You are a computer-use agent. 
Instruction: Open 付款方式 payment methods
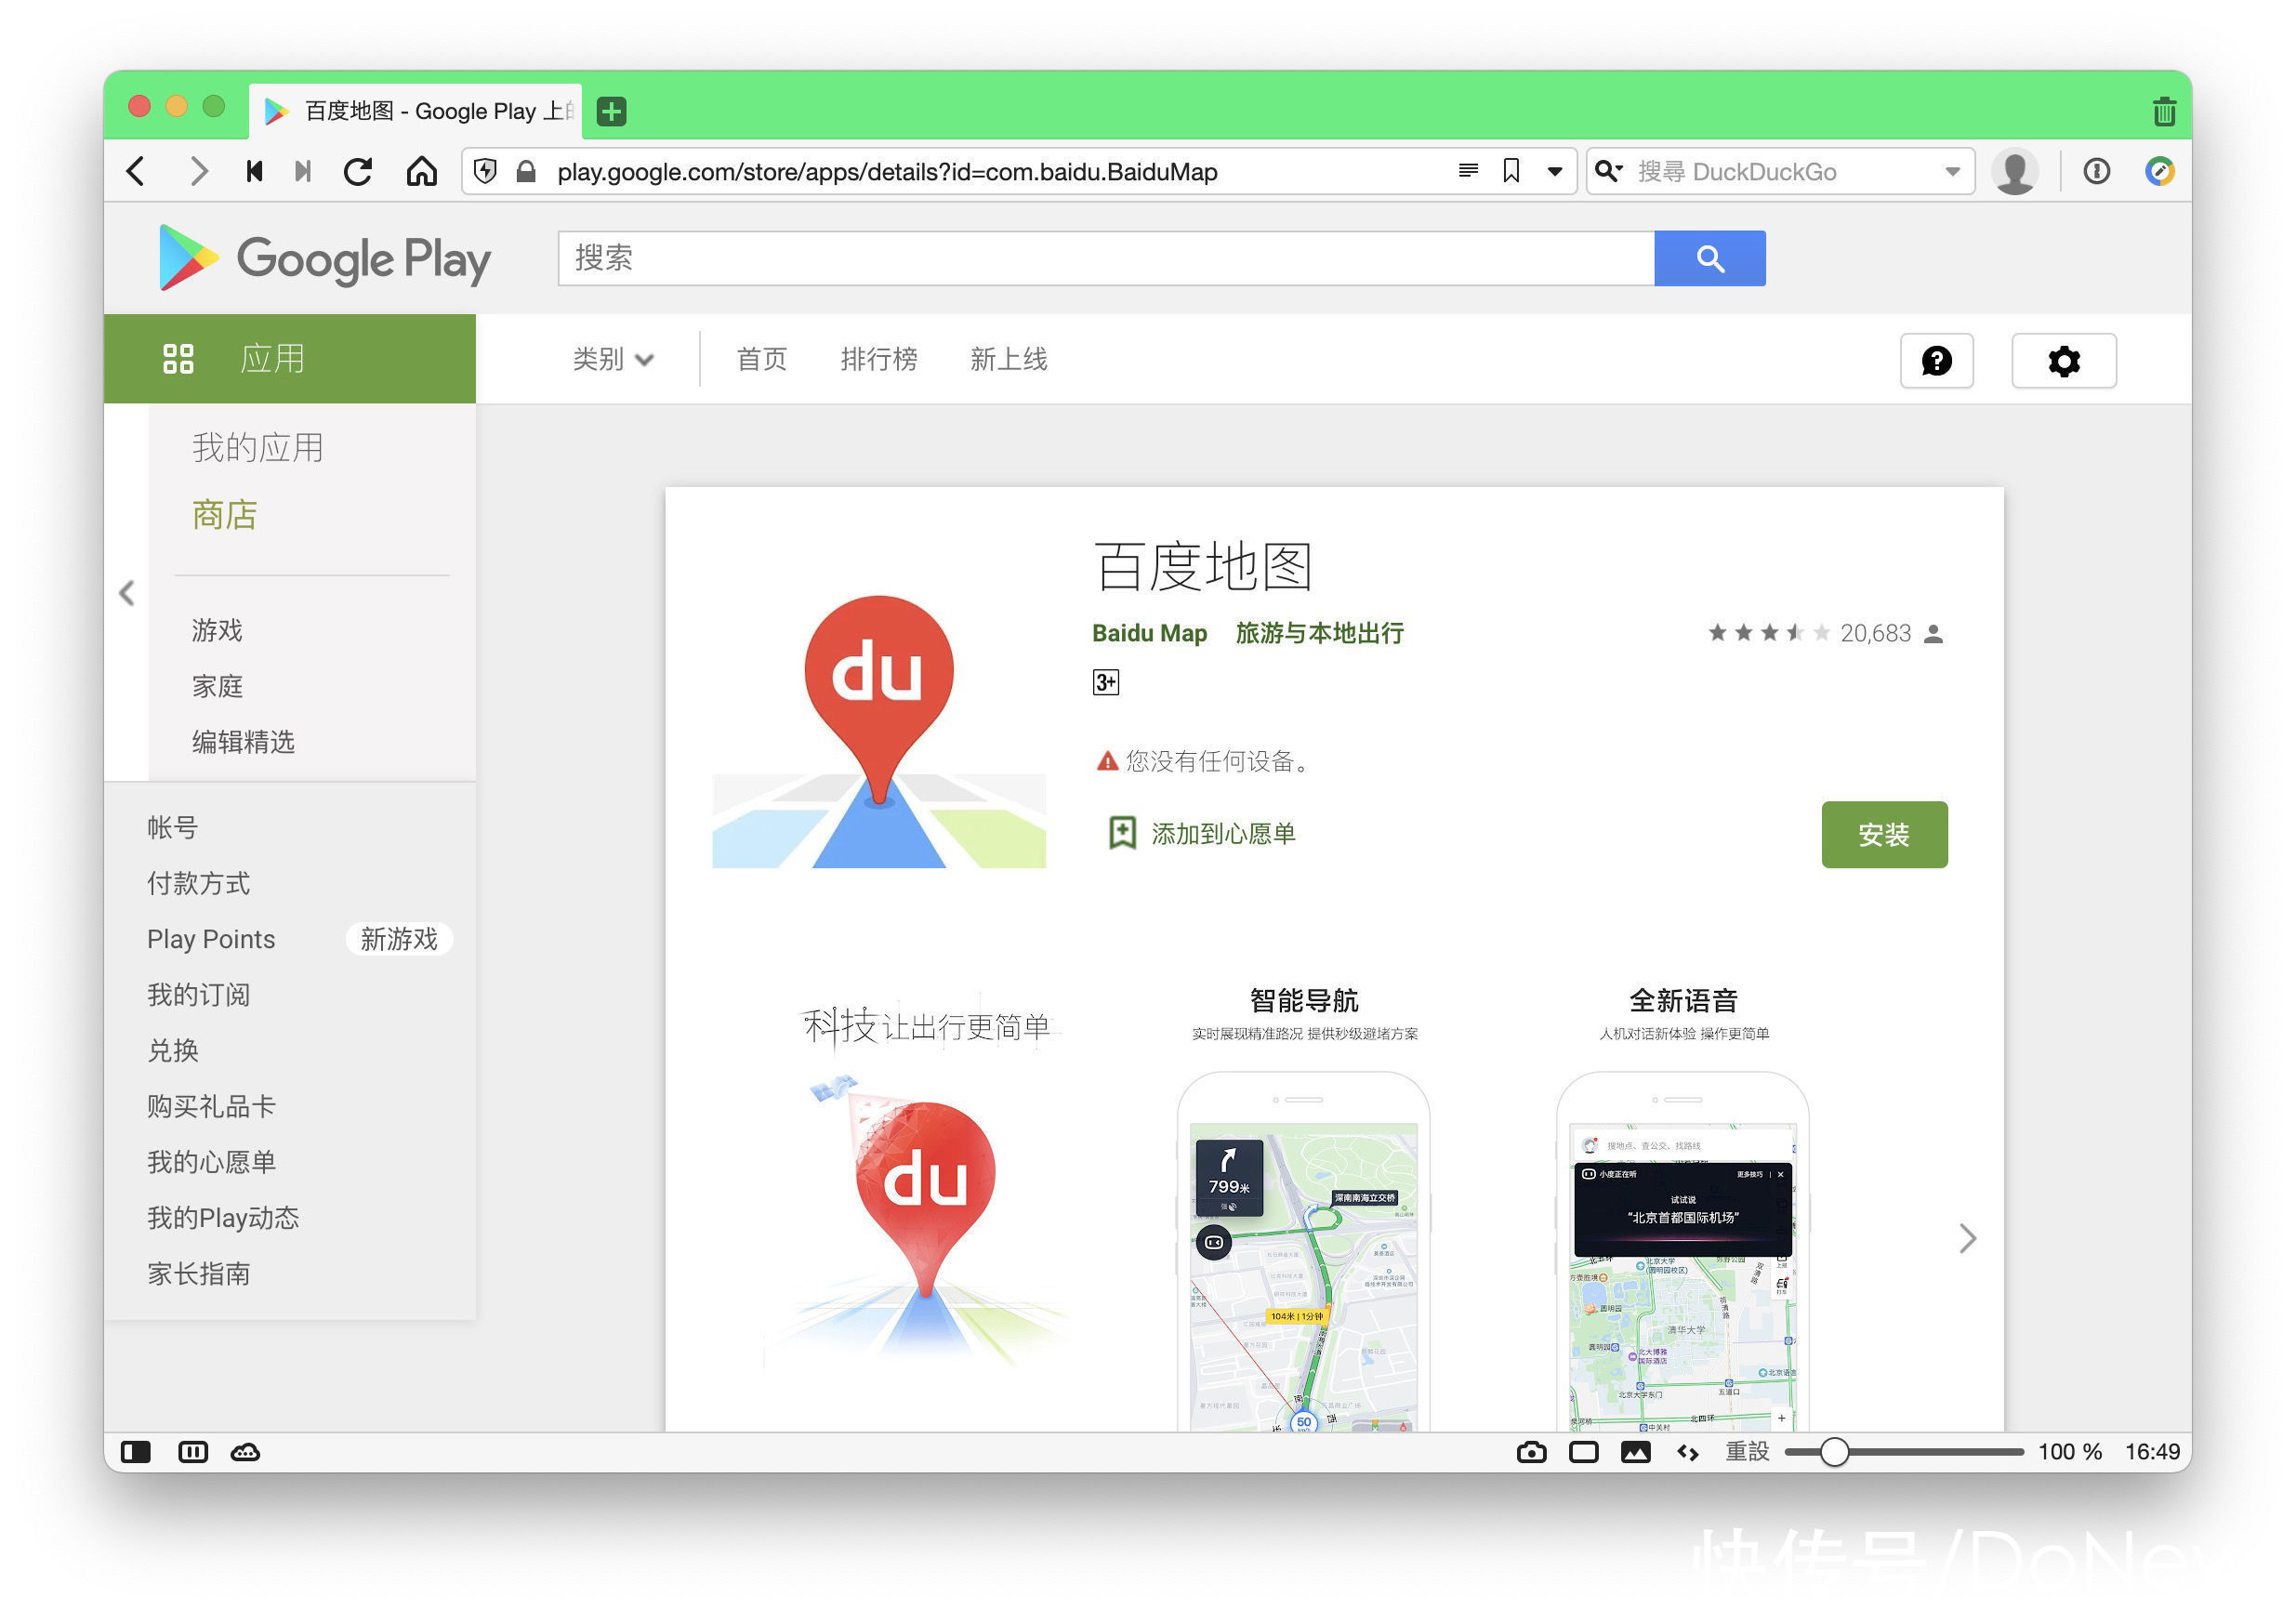[199, 883]
